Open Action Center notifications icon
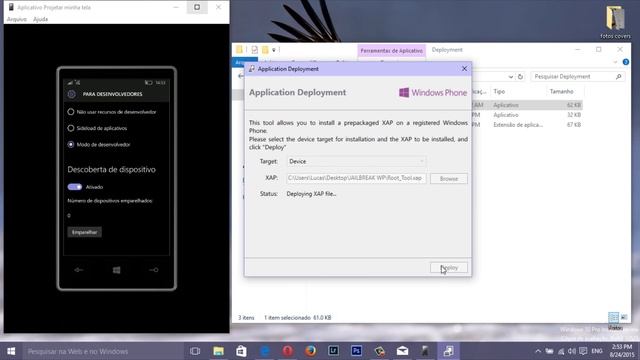Screen dimensions: 640x360 pos(583,351)
